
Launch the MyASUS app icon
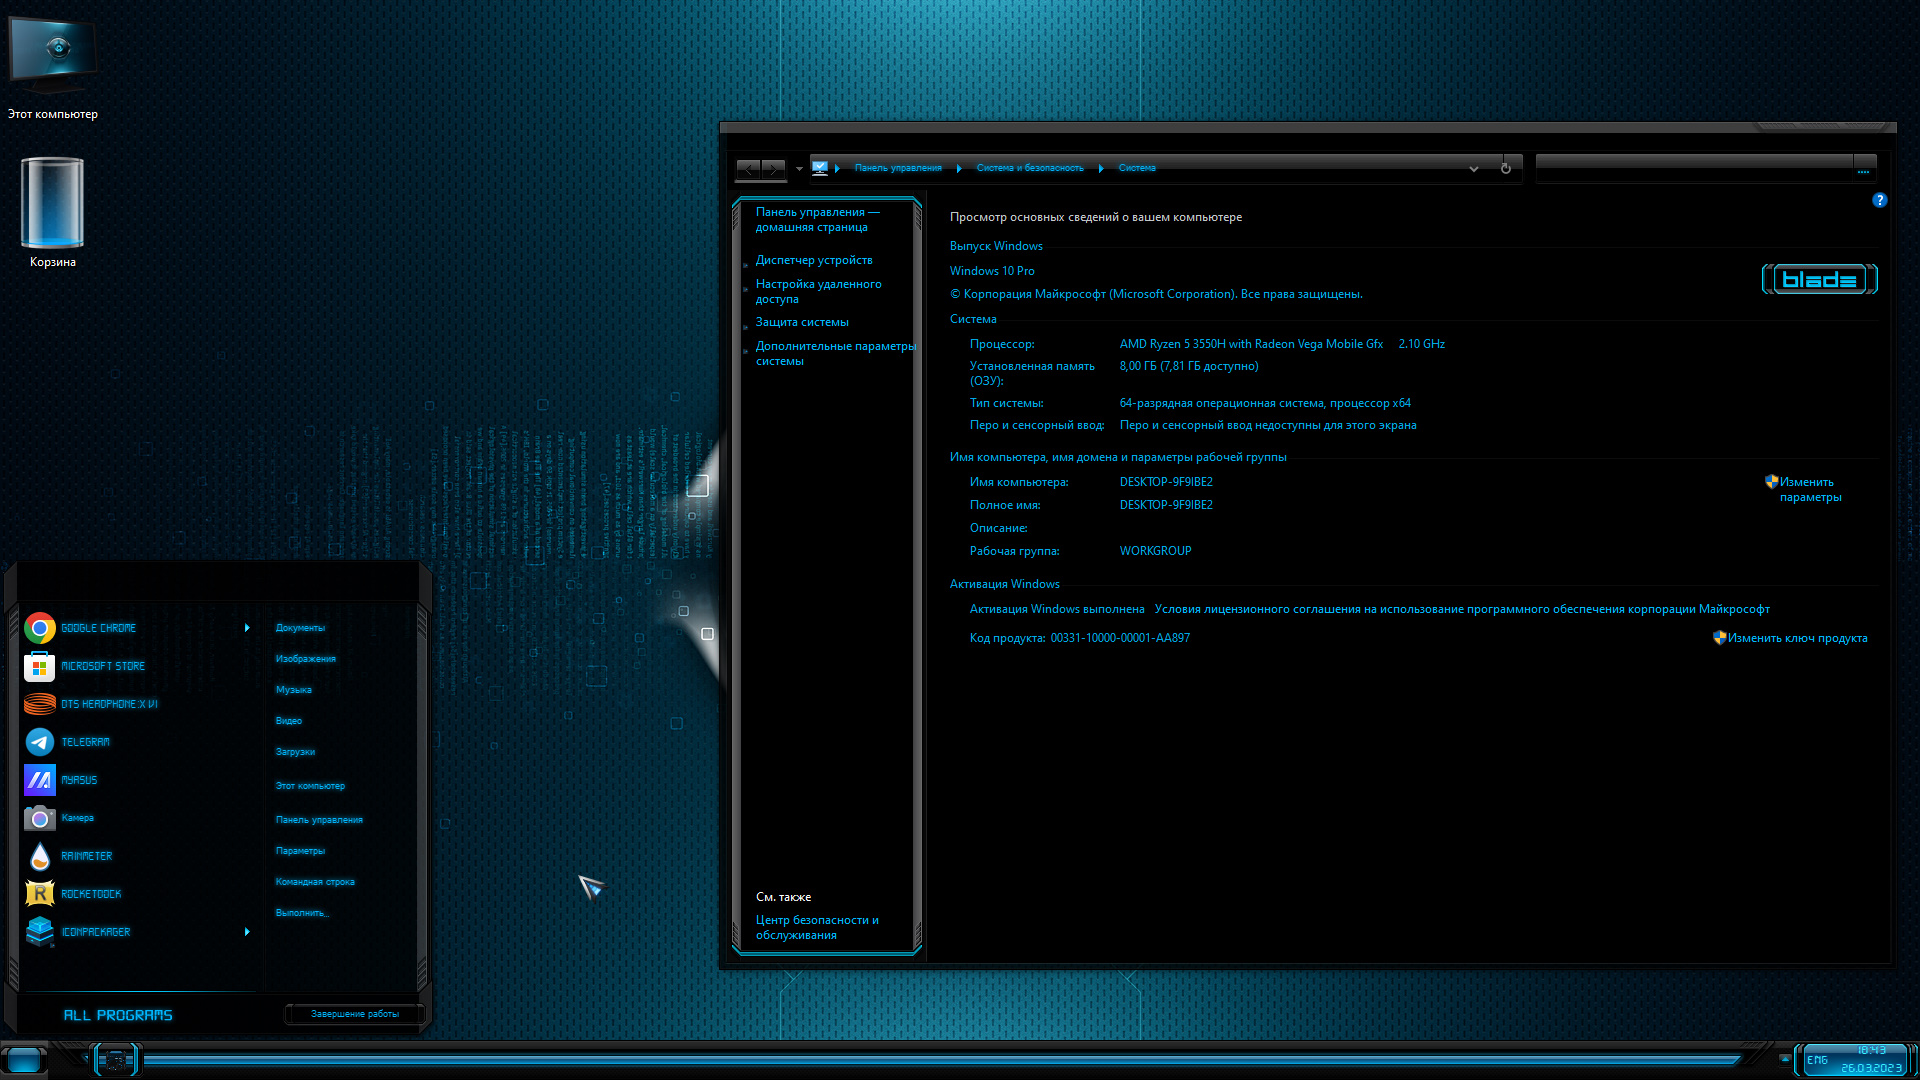pyautogui.click(x=40, y=780)
